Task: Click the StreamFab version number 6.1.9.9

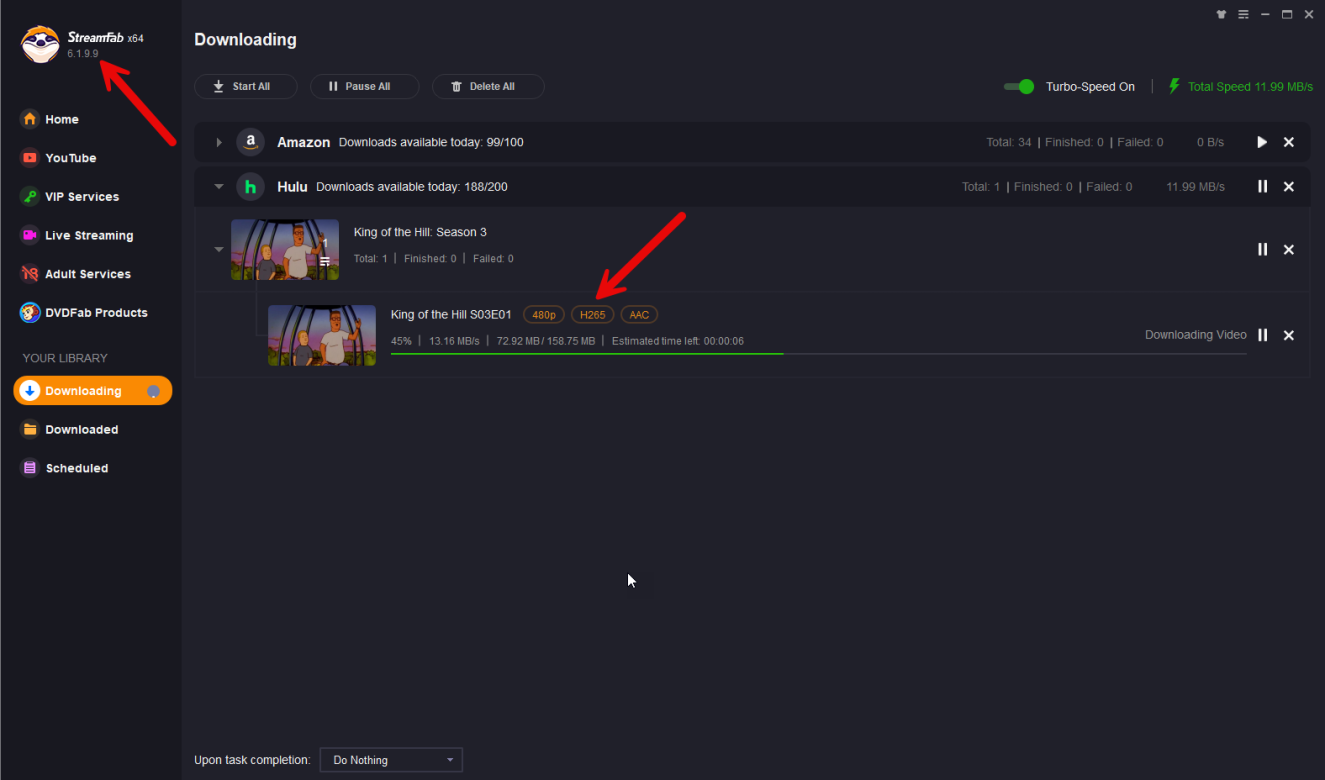Action: click(x=83, y=54)
